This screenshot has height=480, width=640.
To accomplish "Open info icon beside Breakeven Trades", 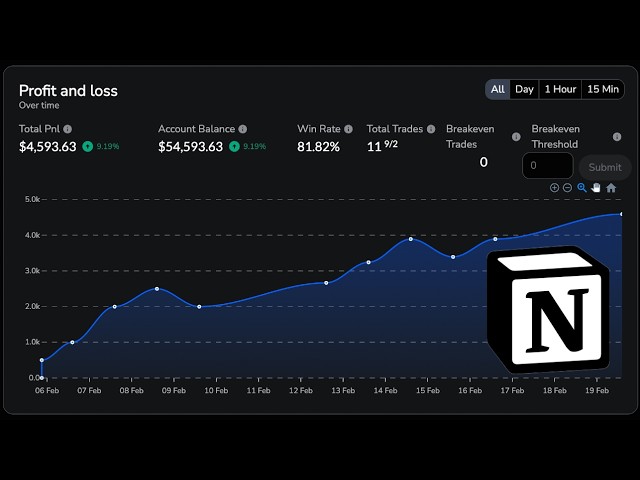I will click(x=516, y=137).
